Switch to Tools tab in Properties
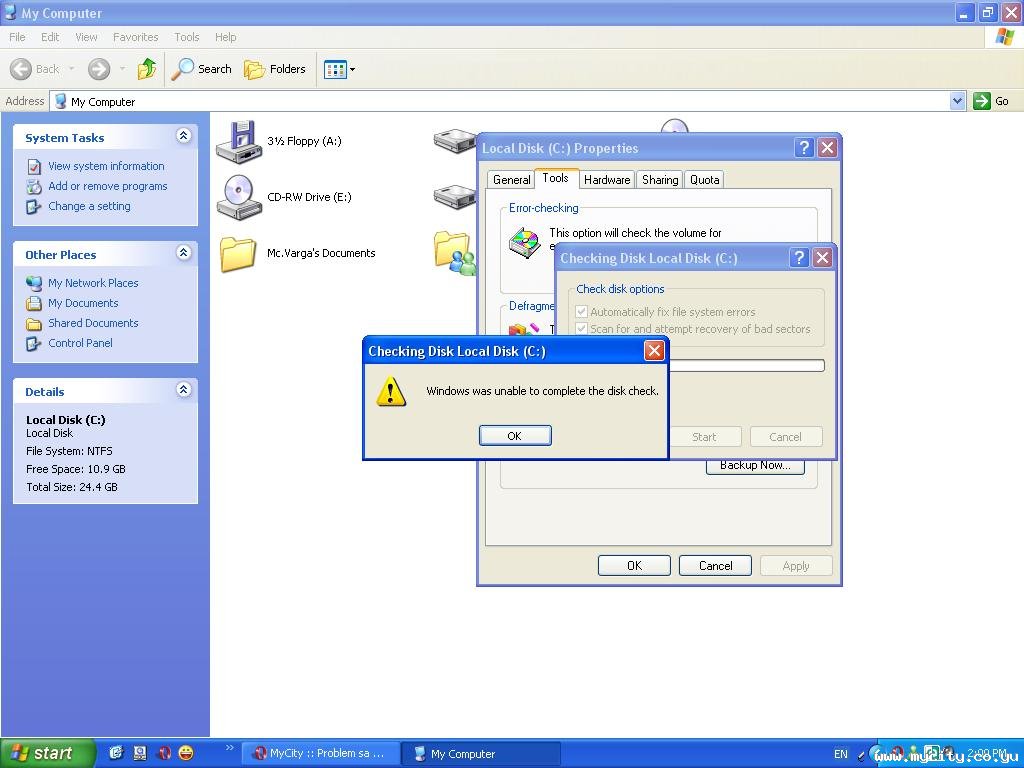The height and width of the screenshot is (768, 1024). 556,178
